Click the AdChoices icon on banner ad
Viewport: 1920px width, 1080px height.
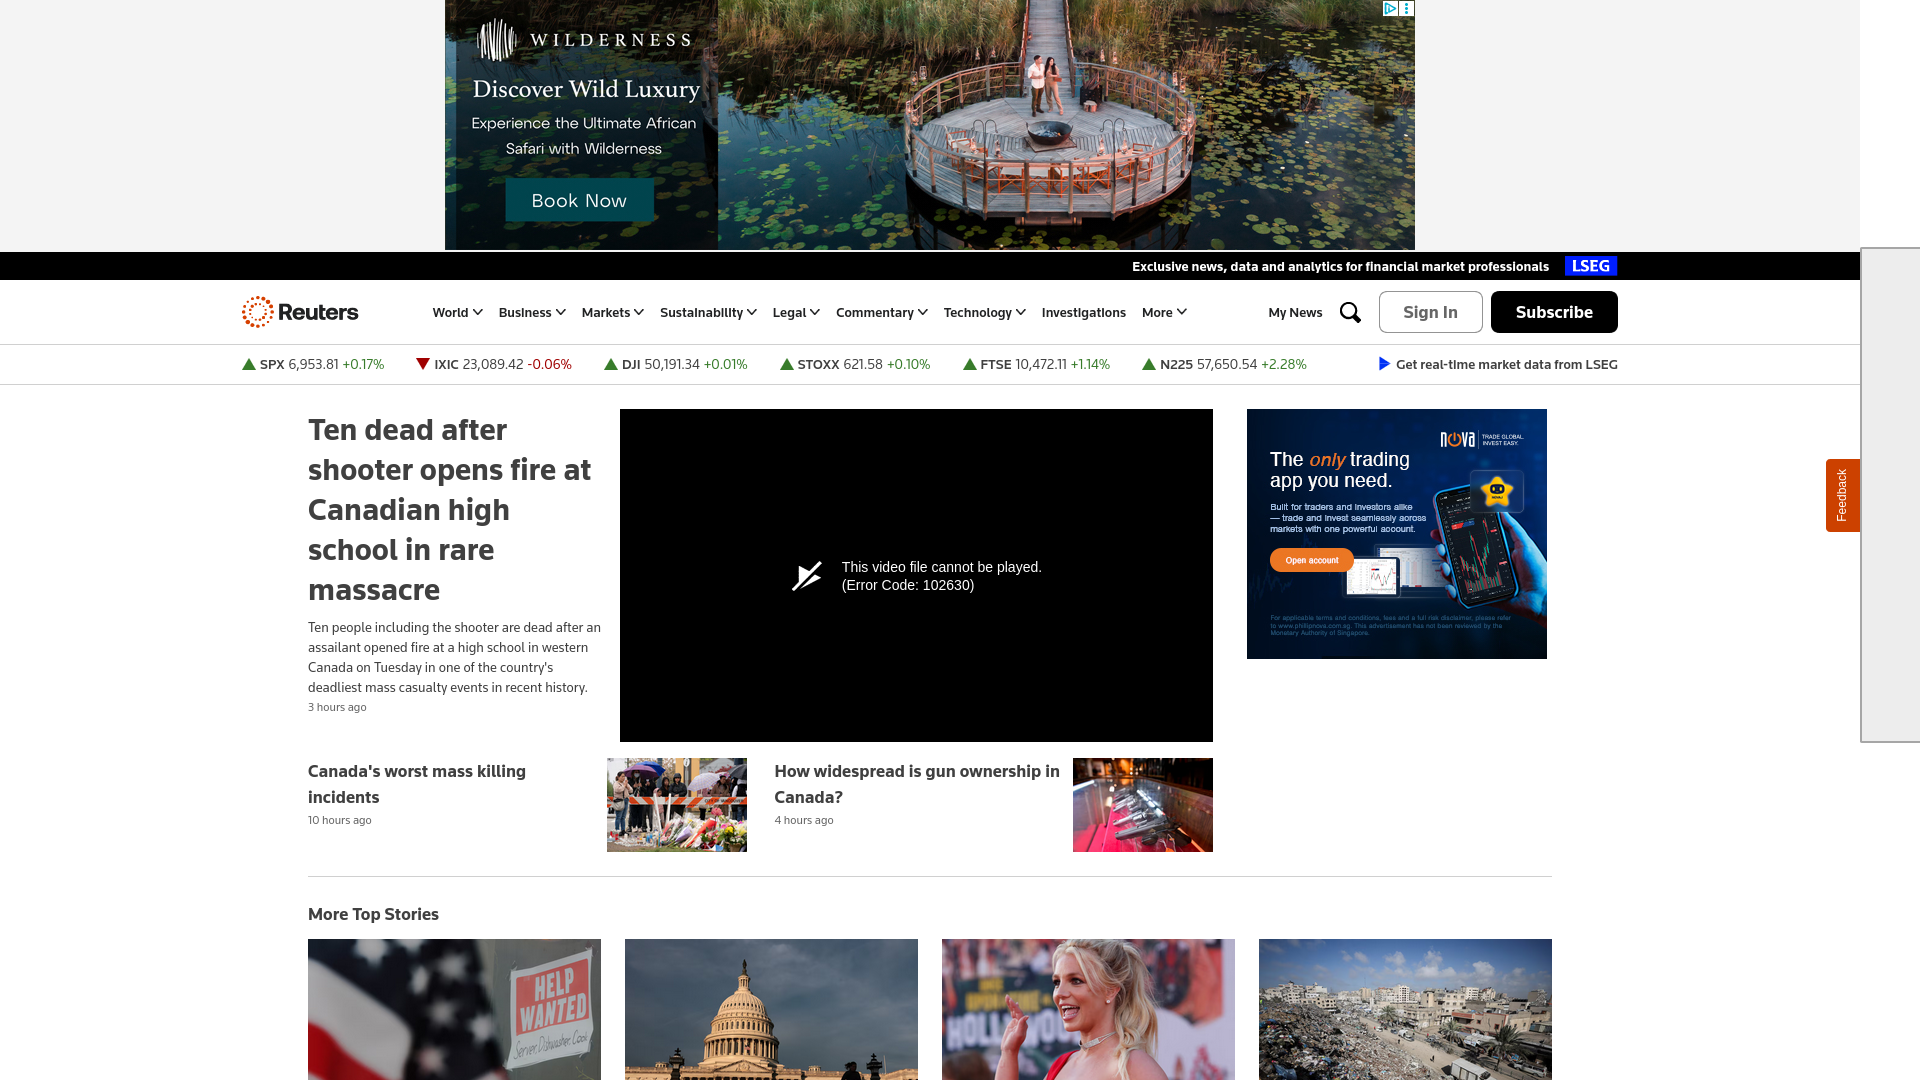click(x=1390, y=8)
